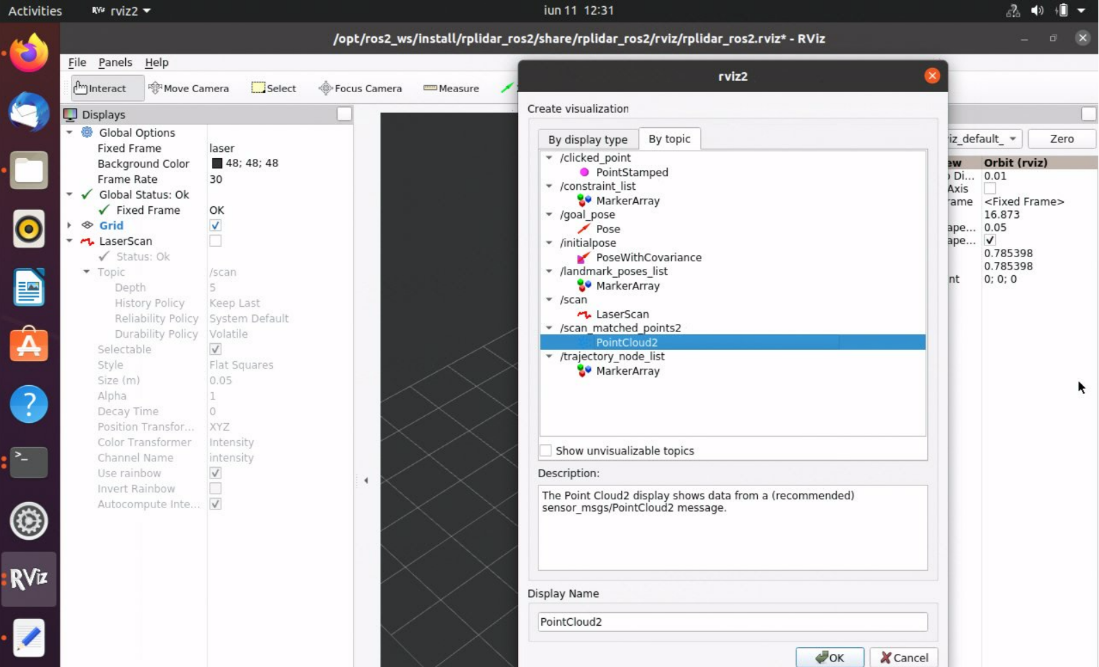
Task: Cancel the Create visualization dialog
Action: point(903,657)
